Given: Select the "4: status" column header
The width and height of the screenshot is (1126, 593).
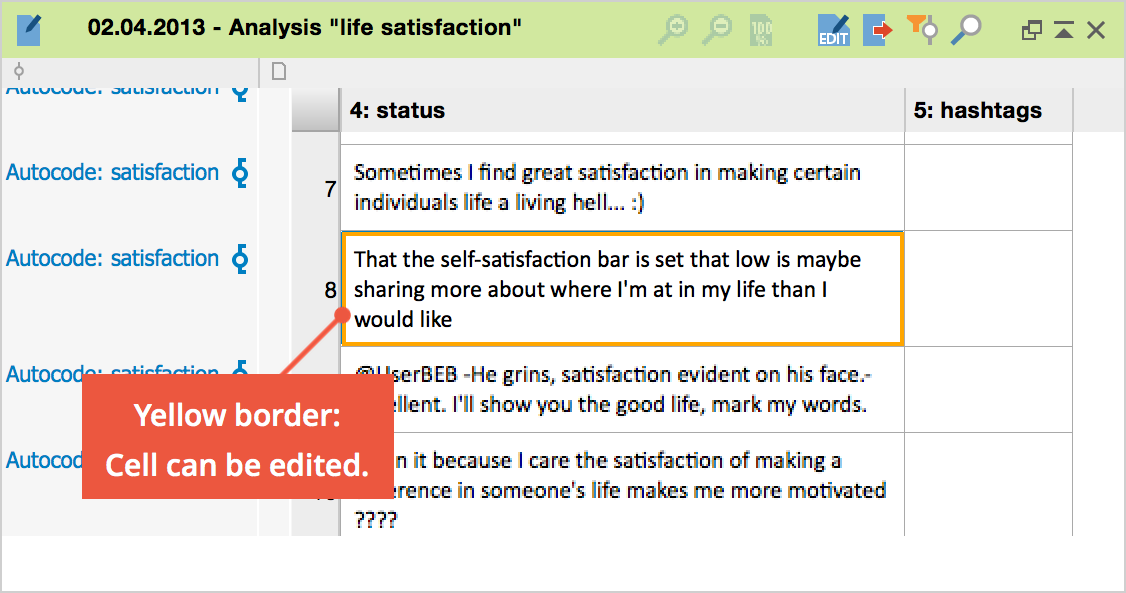Looking at the screenshot, I should point(620,111).
